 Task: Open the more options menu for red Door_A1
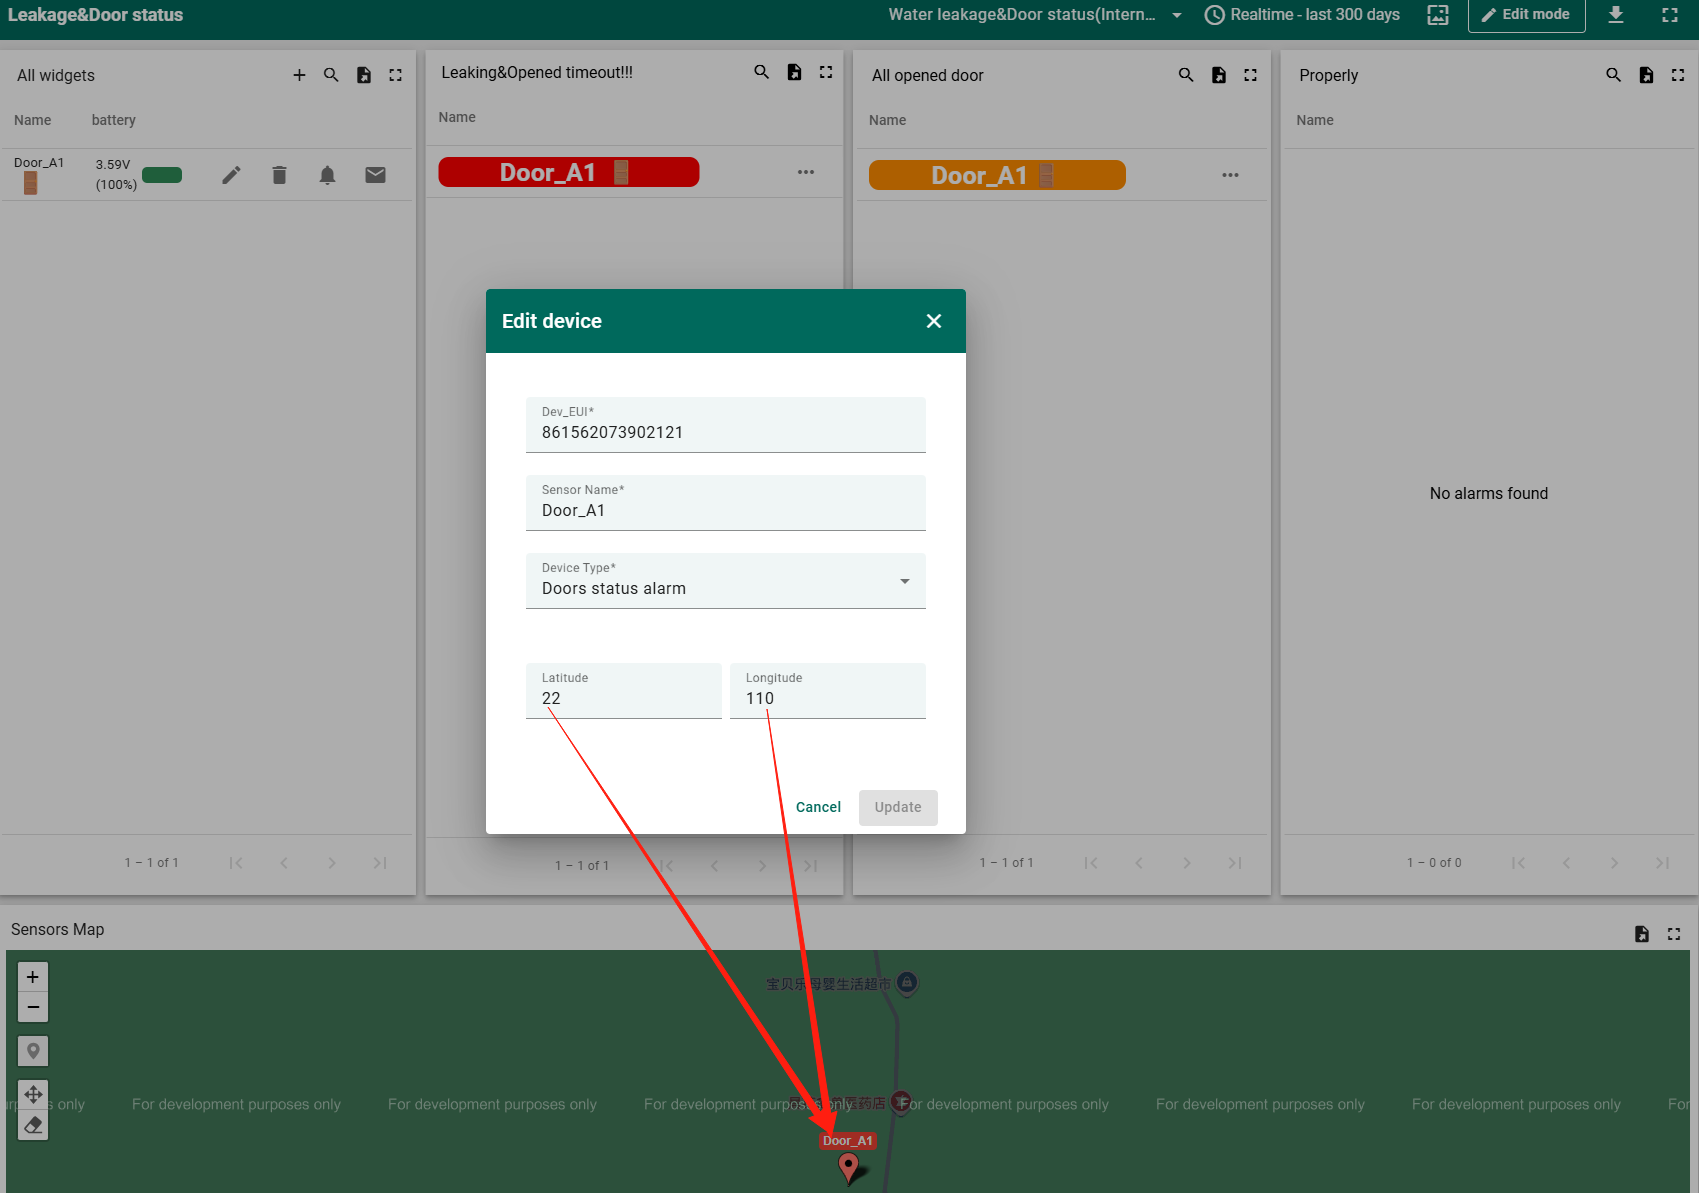[x=806, y=172]
